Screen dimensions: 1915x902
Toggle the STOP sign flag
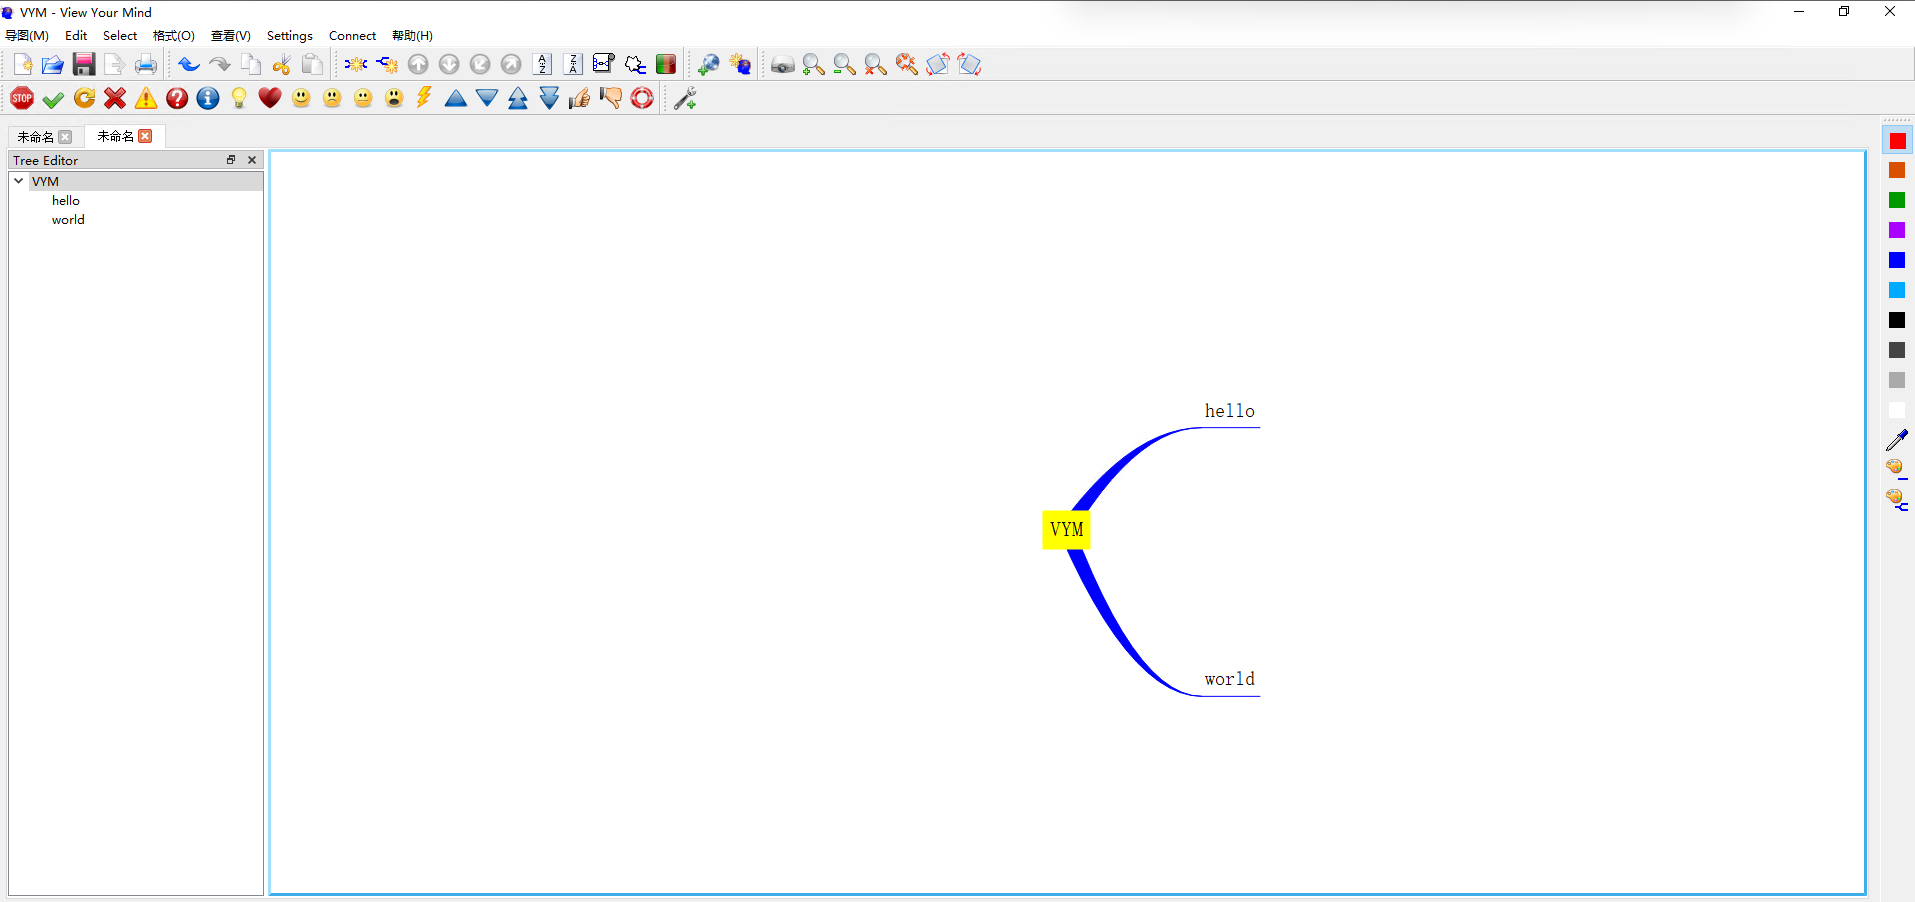[x=22, y=98]
